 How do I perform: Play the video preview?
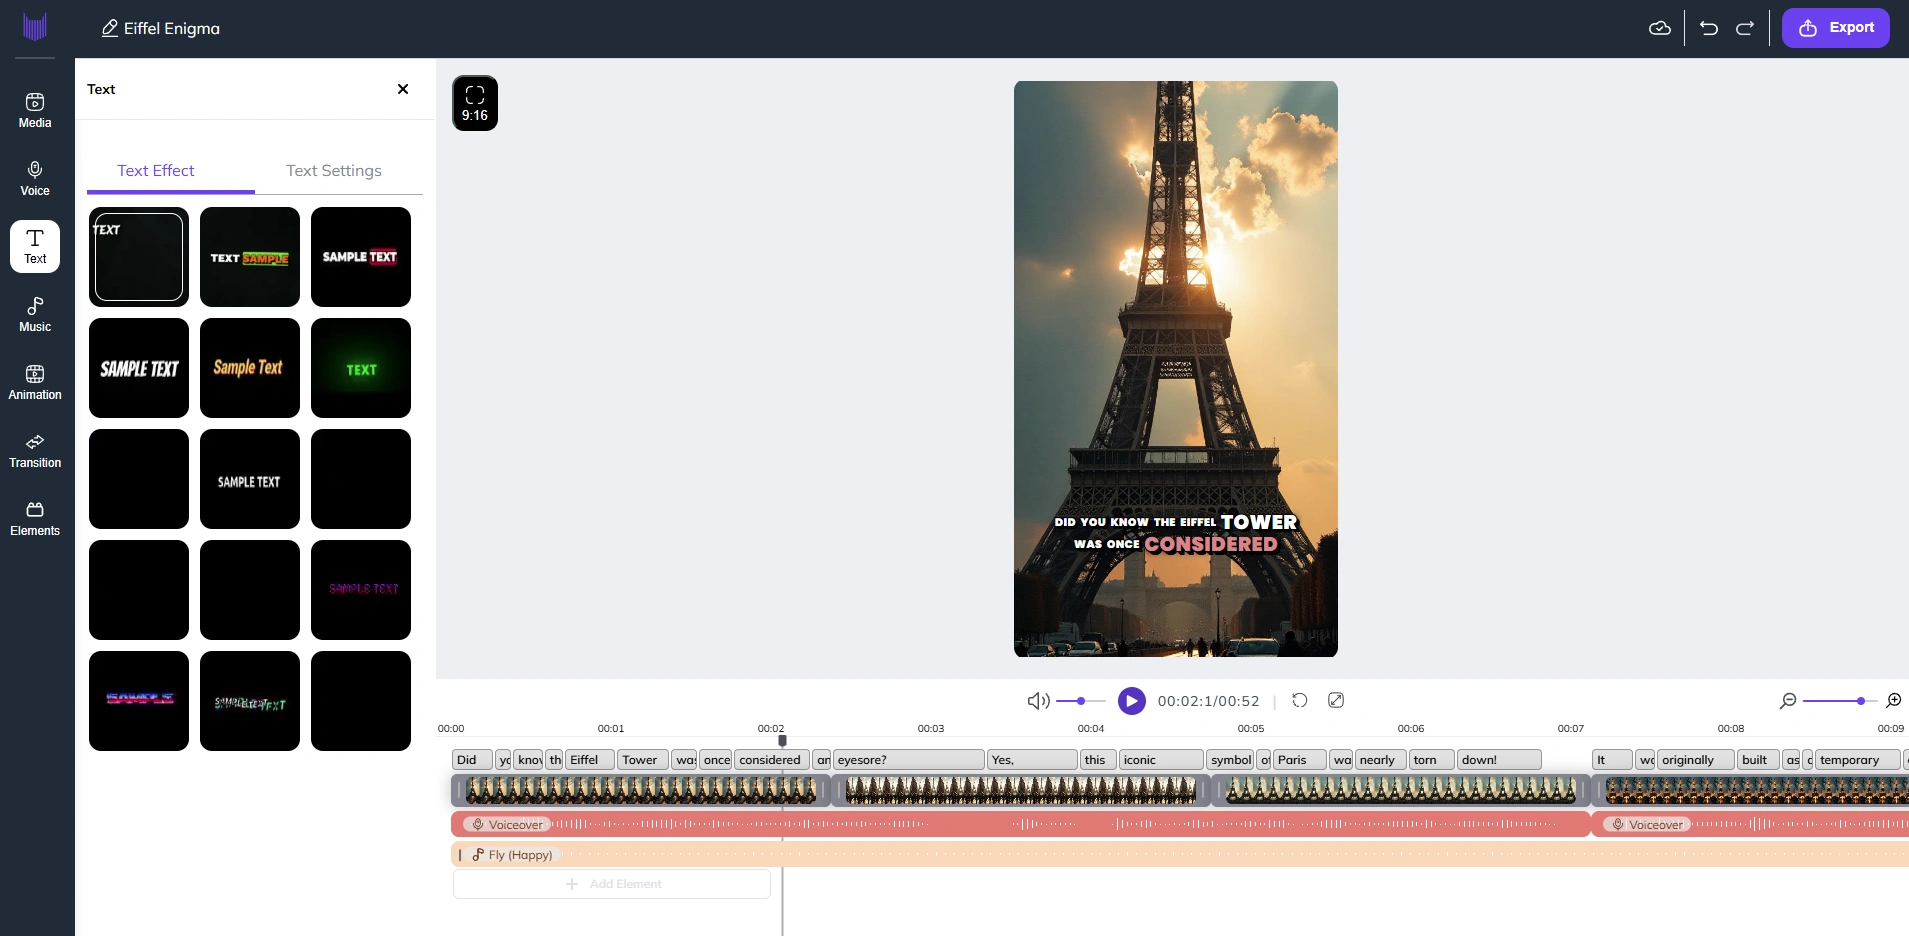1132,701
